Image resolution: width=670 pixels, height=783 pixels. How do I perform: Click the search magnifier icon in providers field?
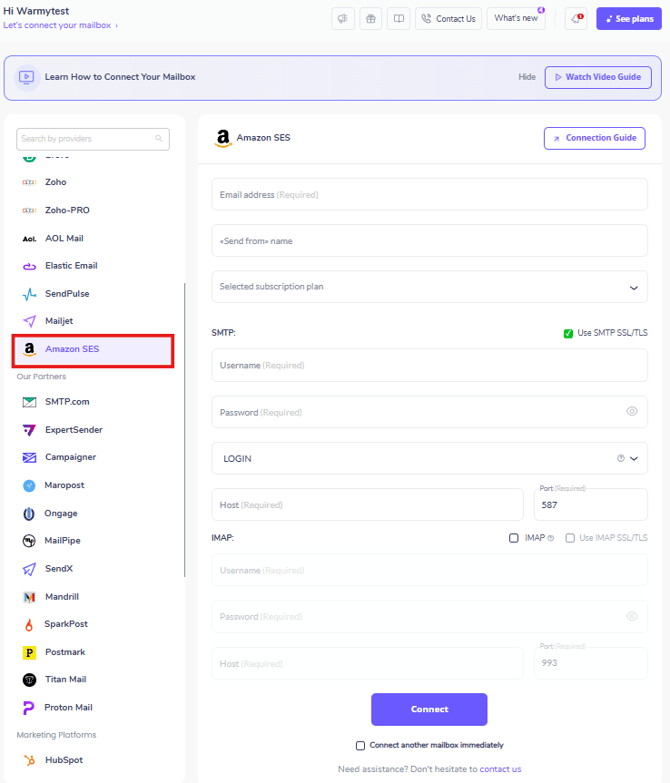(159, 139)
